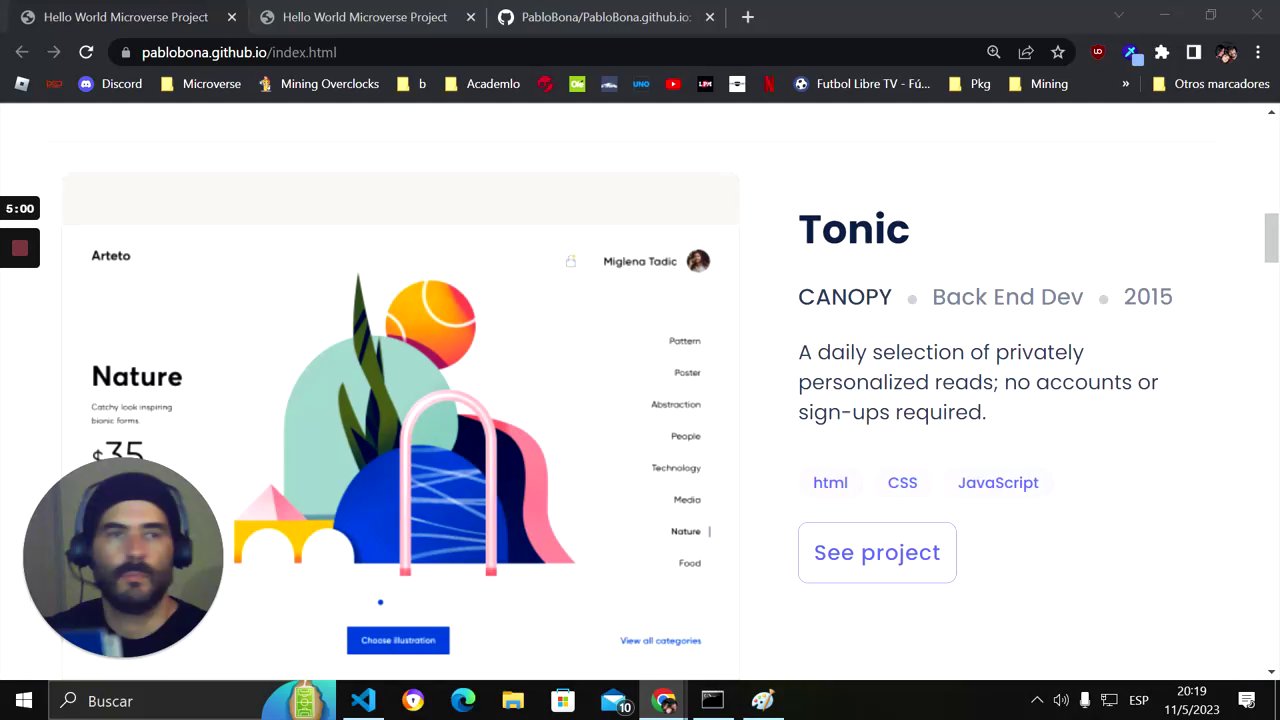This screenshot has height=720, width=1280.
Task: Open the taskbar clock and date
Action: pyautogui.click(x=1192, y=700)
